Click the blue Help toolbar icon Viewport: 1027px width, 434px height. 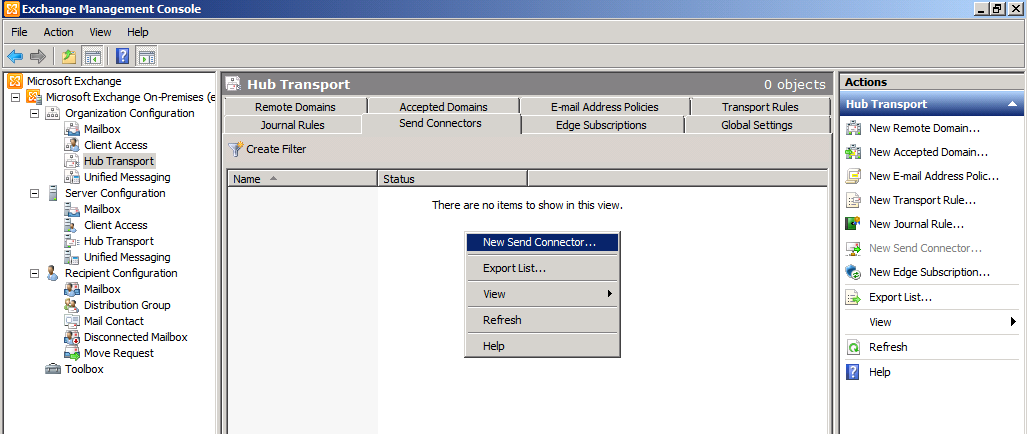point(122,57)
